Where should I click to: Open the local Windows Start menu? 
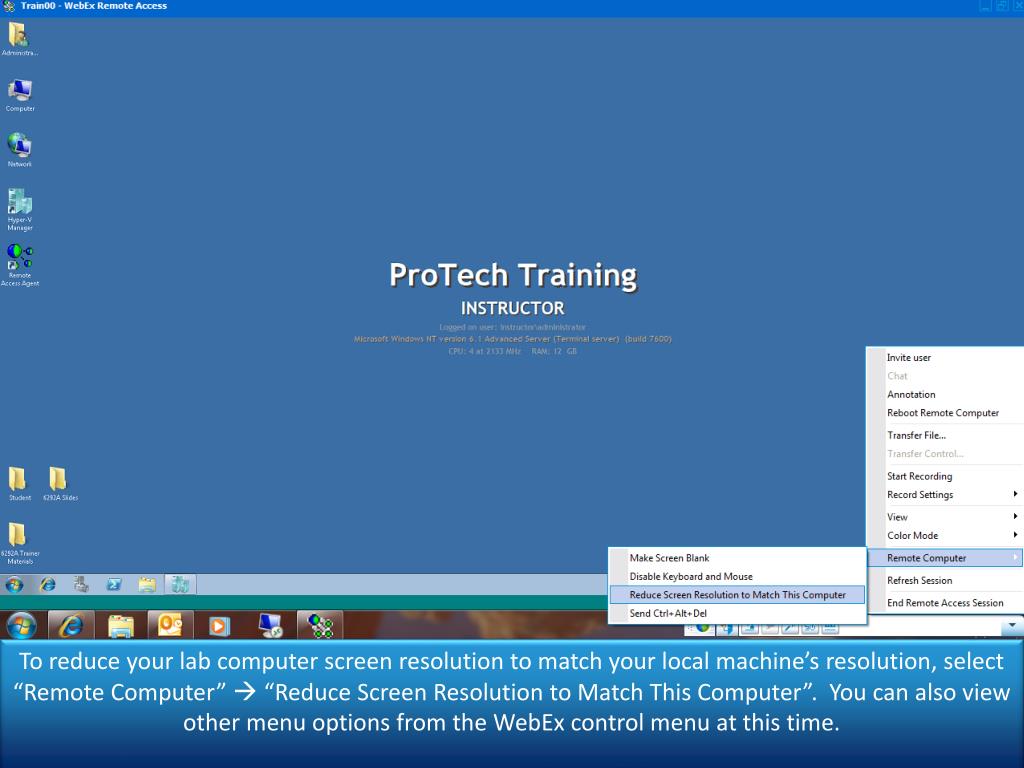coord(22,626)
